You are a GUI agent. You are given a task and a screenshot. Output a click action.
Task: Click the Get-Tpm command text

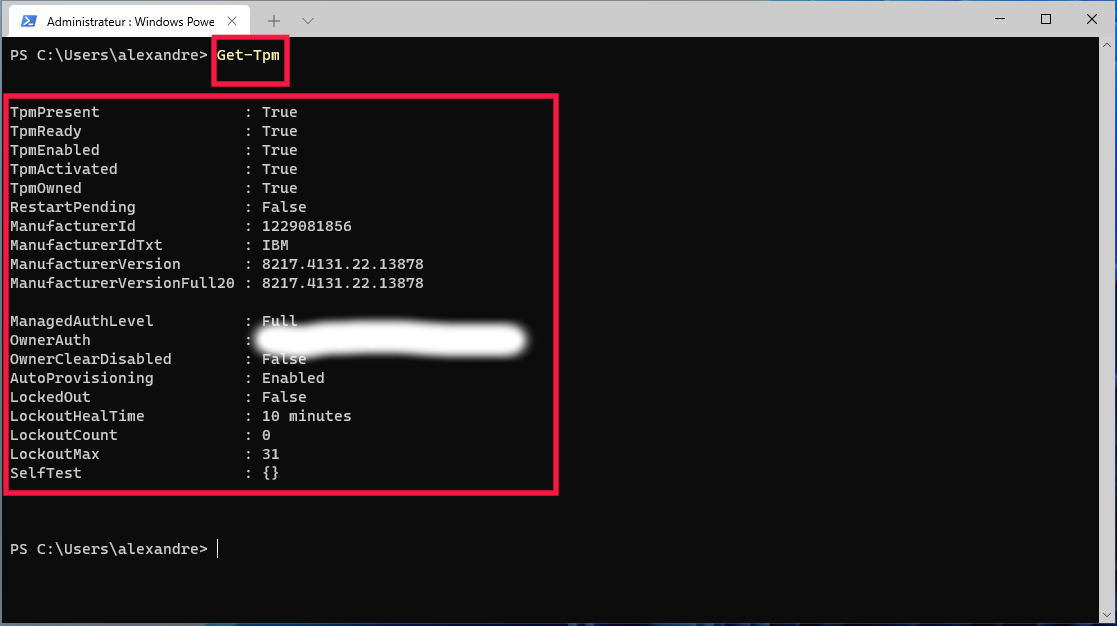click(248, 55)
